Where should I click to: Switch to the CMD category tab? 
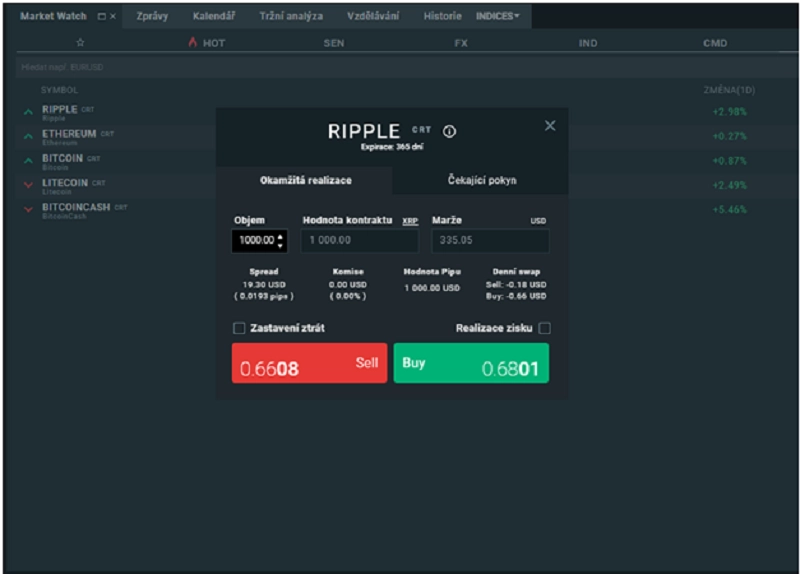pos(715,43)
